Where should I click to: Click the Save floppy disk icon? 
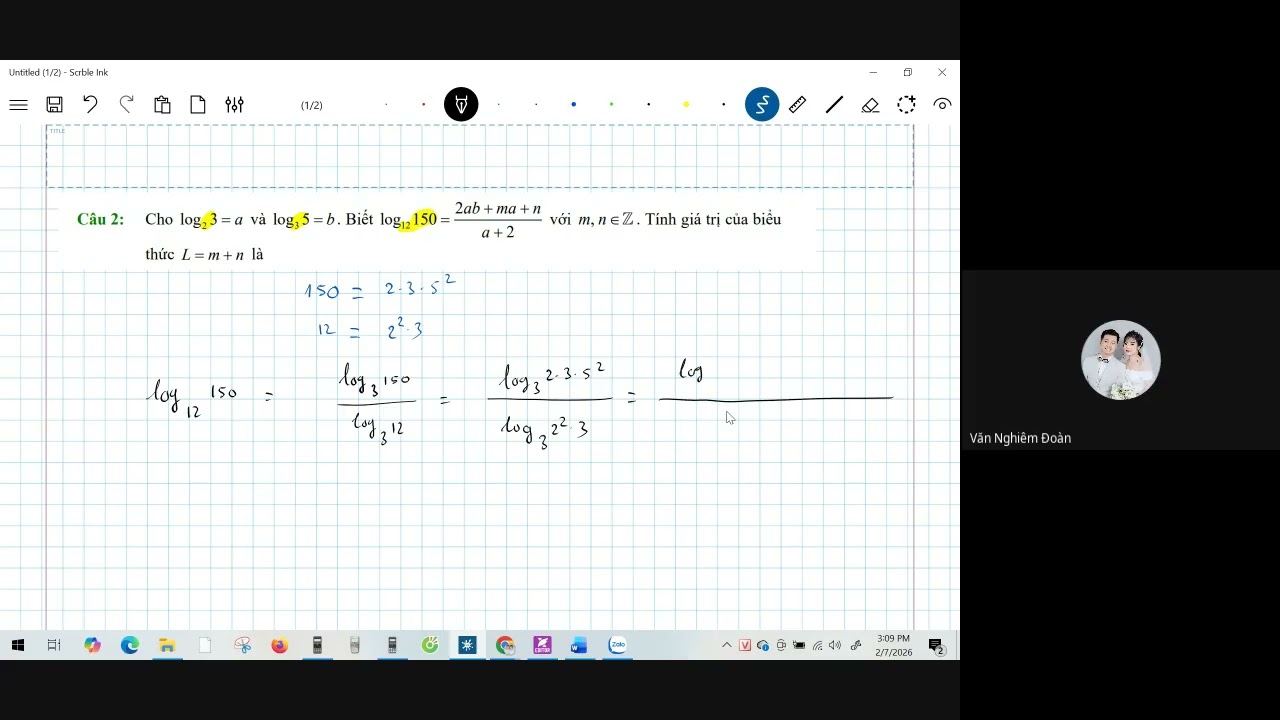(x=55, y=105)
